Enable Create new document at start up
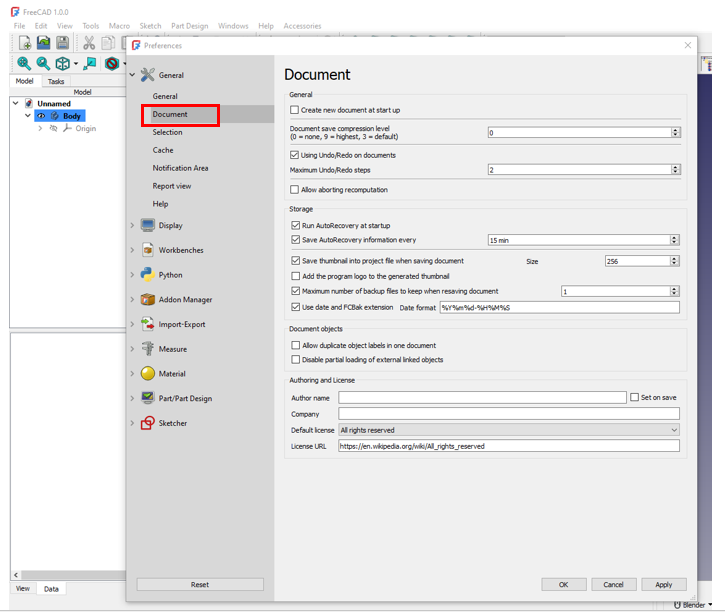Image resolution: width=725 pixels, height=612 pixels. (x=294, y=110)
